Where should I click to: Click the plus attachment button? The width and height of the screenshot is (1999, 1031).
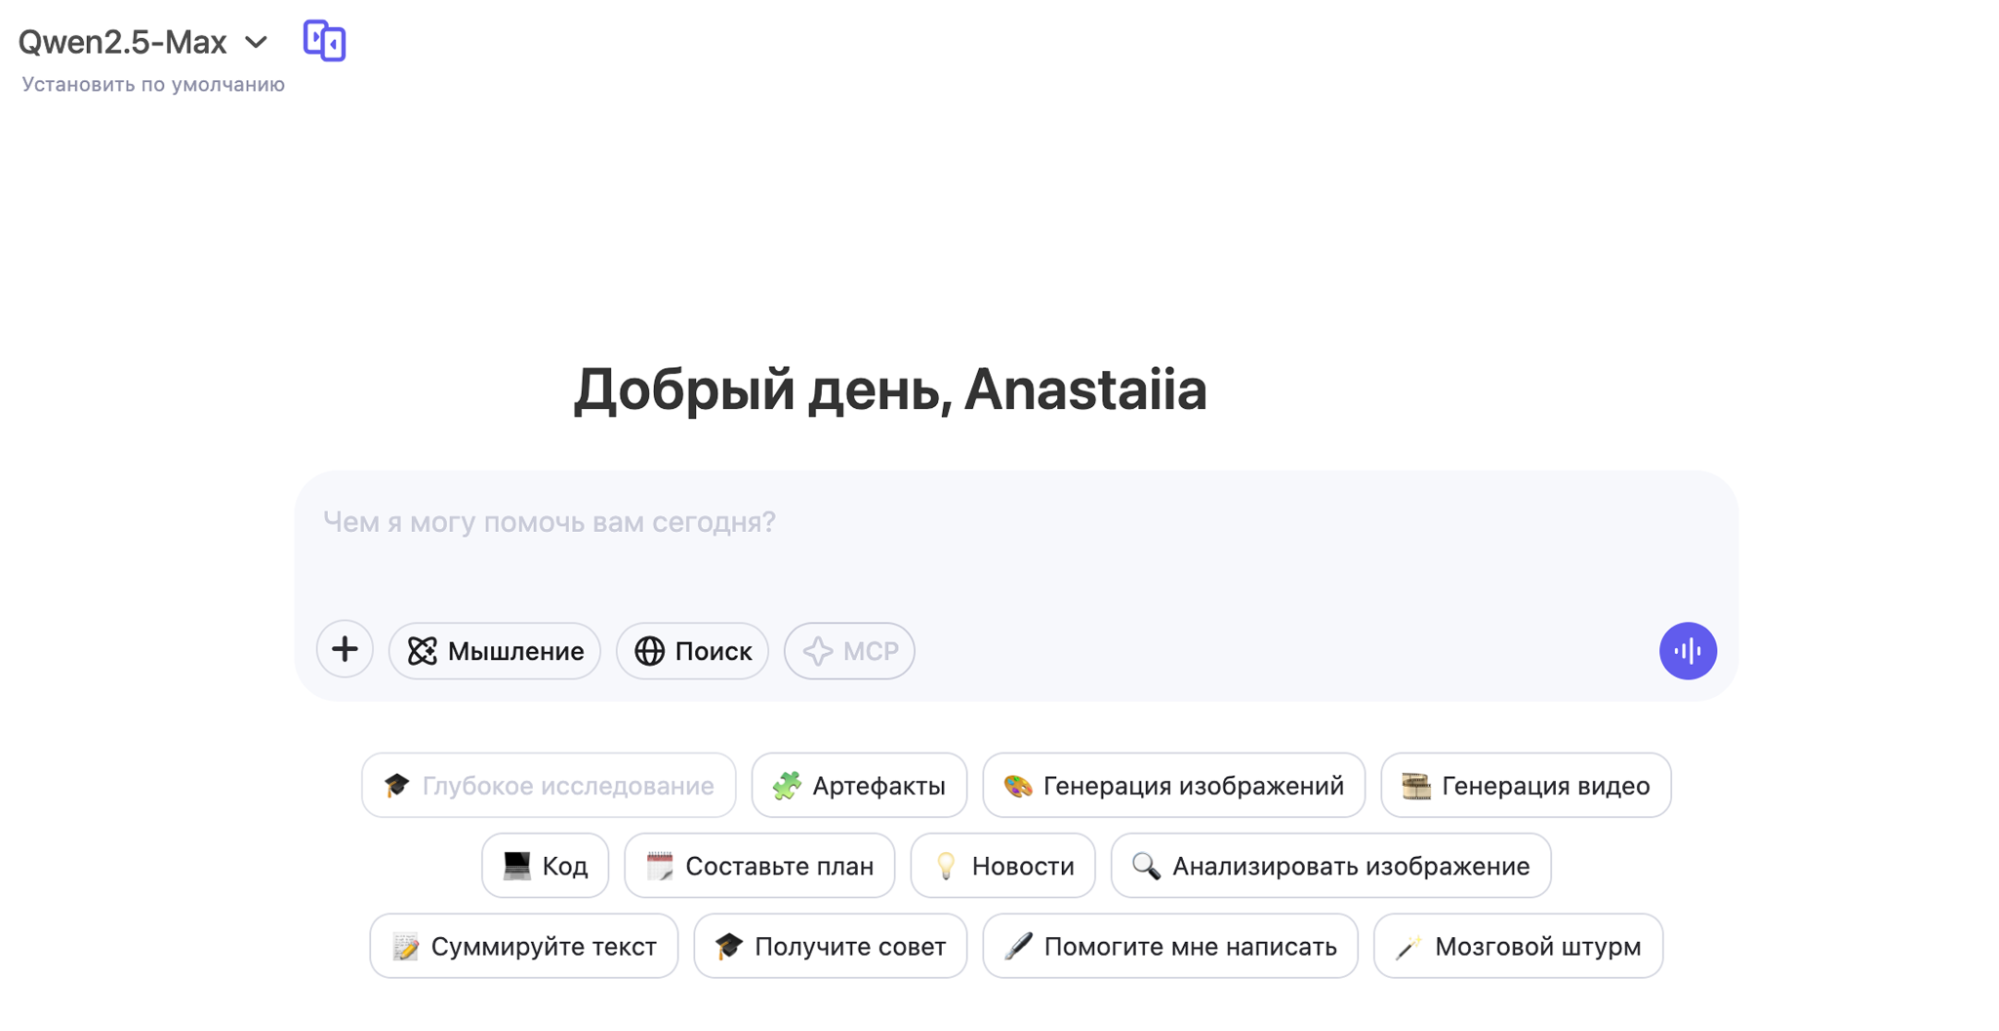pyautogui.click(x=345, y=650)
